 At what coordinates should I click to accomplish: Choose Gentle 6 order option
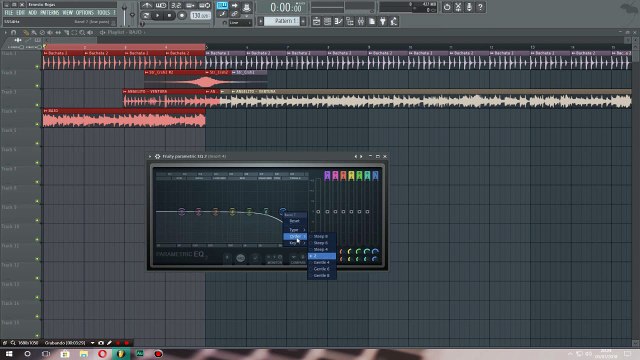(x=322, y=269)
